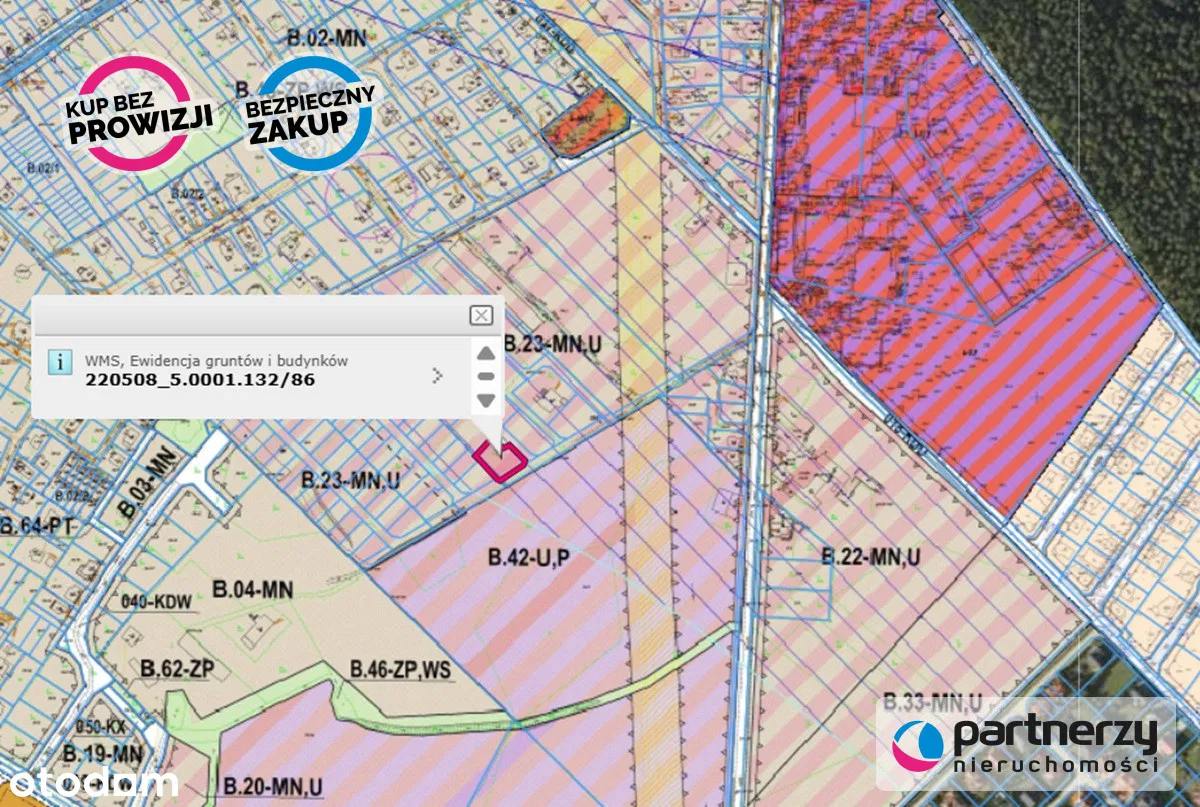Click the blue info icon in popup

61,362
